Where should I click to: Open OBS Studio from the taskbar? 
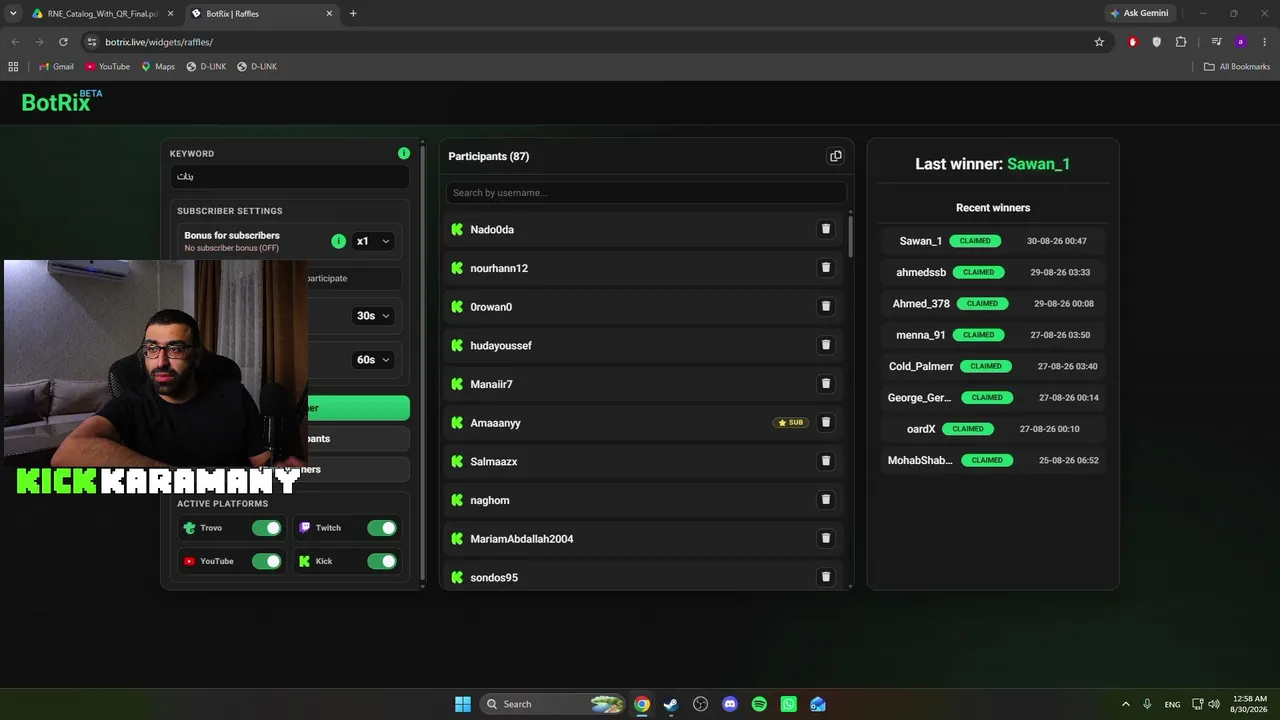(x=700, y=704)
